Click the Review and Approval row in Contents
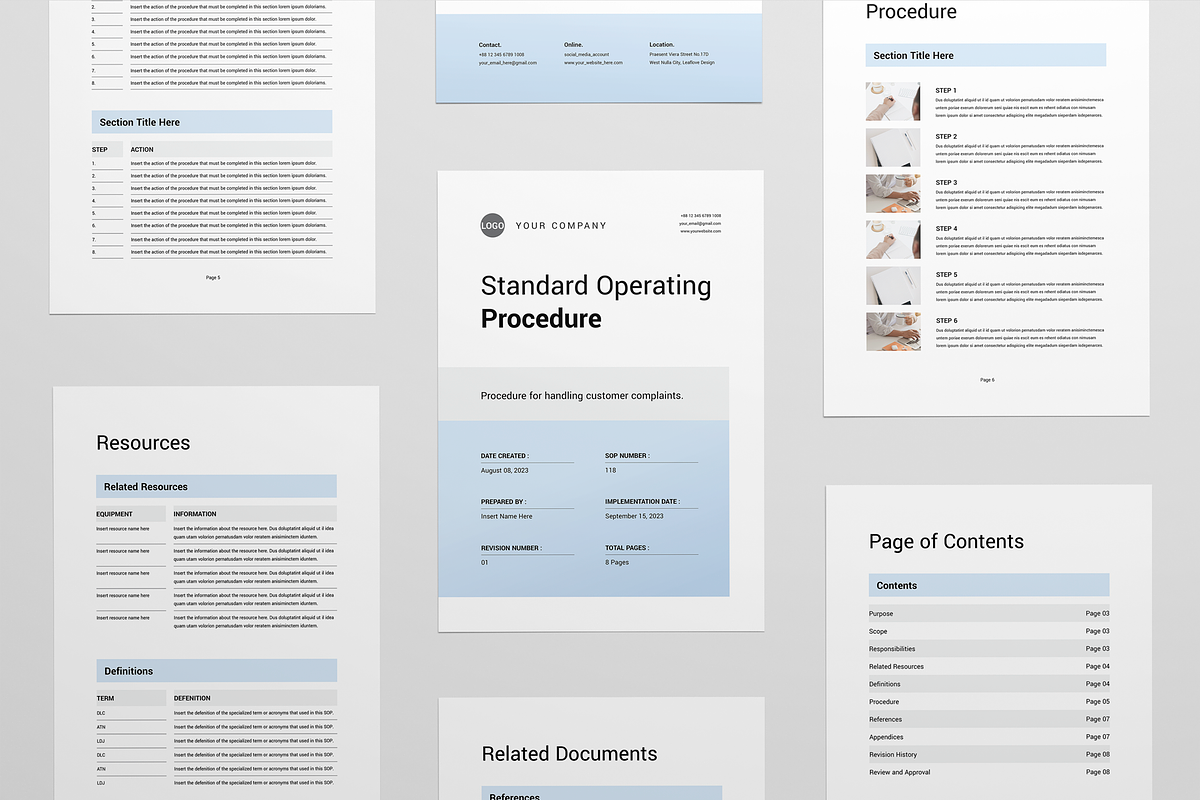Image resolution: width=1200 pixels, height=800 pixels. point(989,773)
